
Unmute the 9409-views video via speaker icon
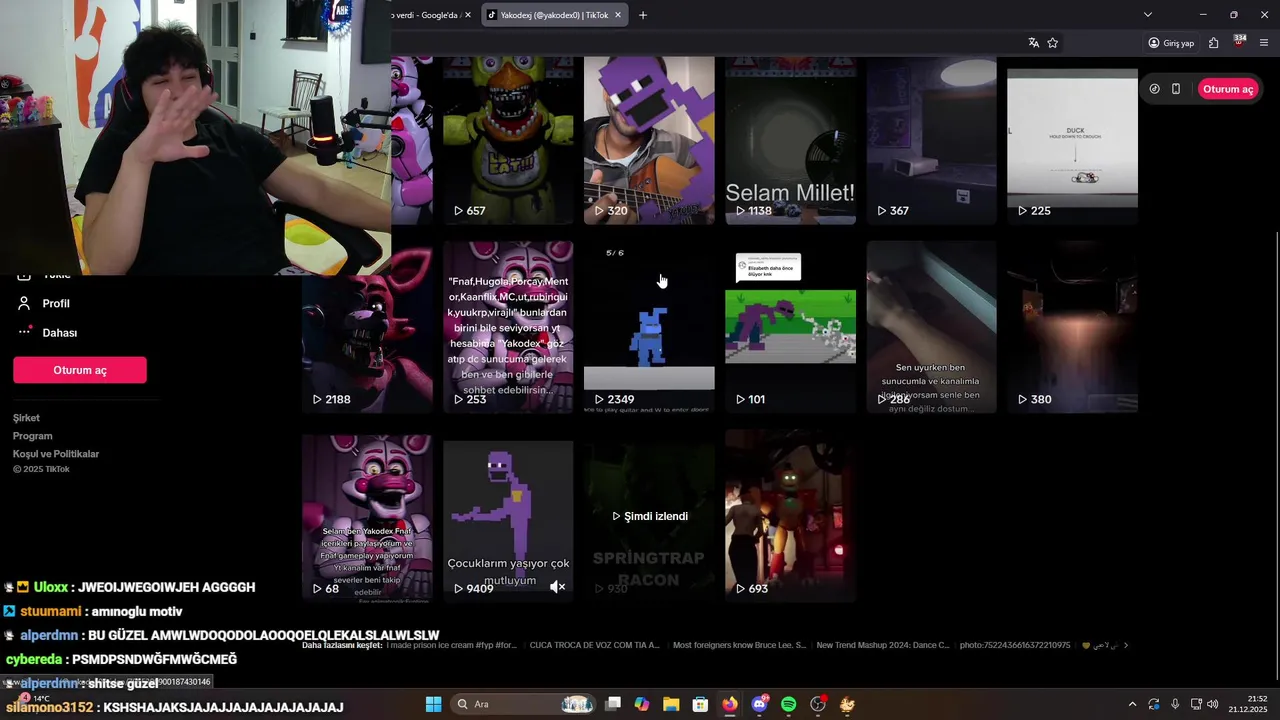point(558,587)
